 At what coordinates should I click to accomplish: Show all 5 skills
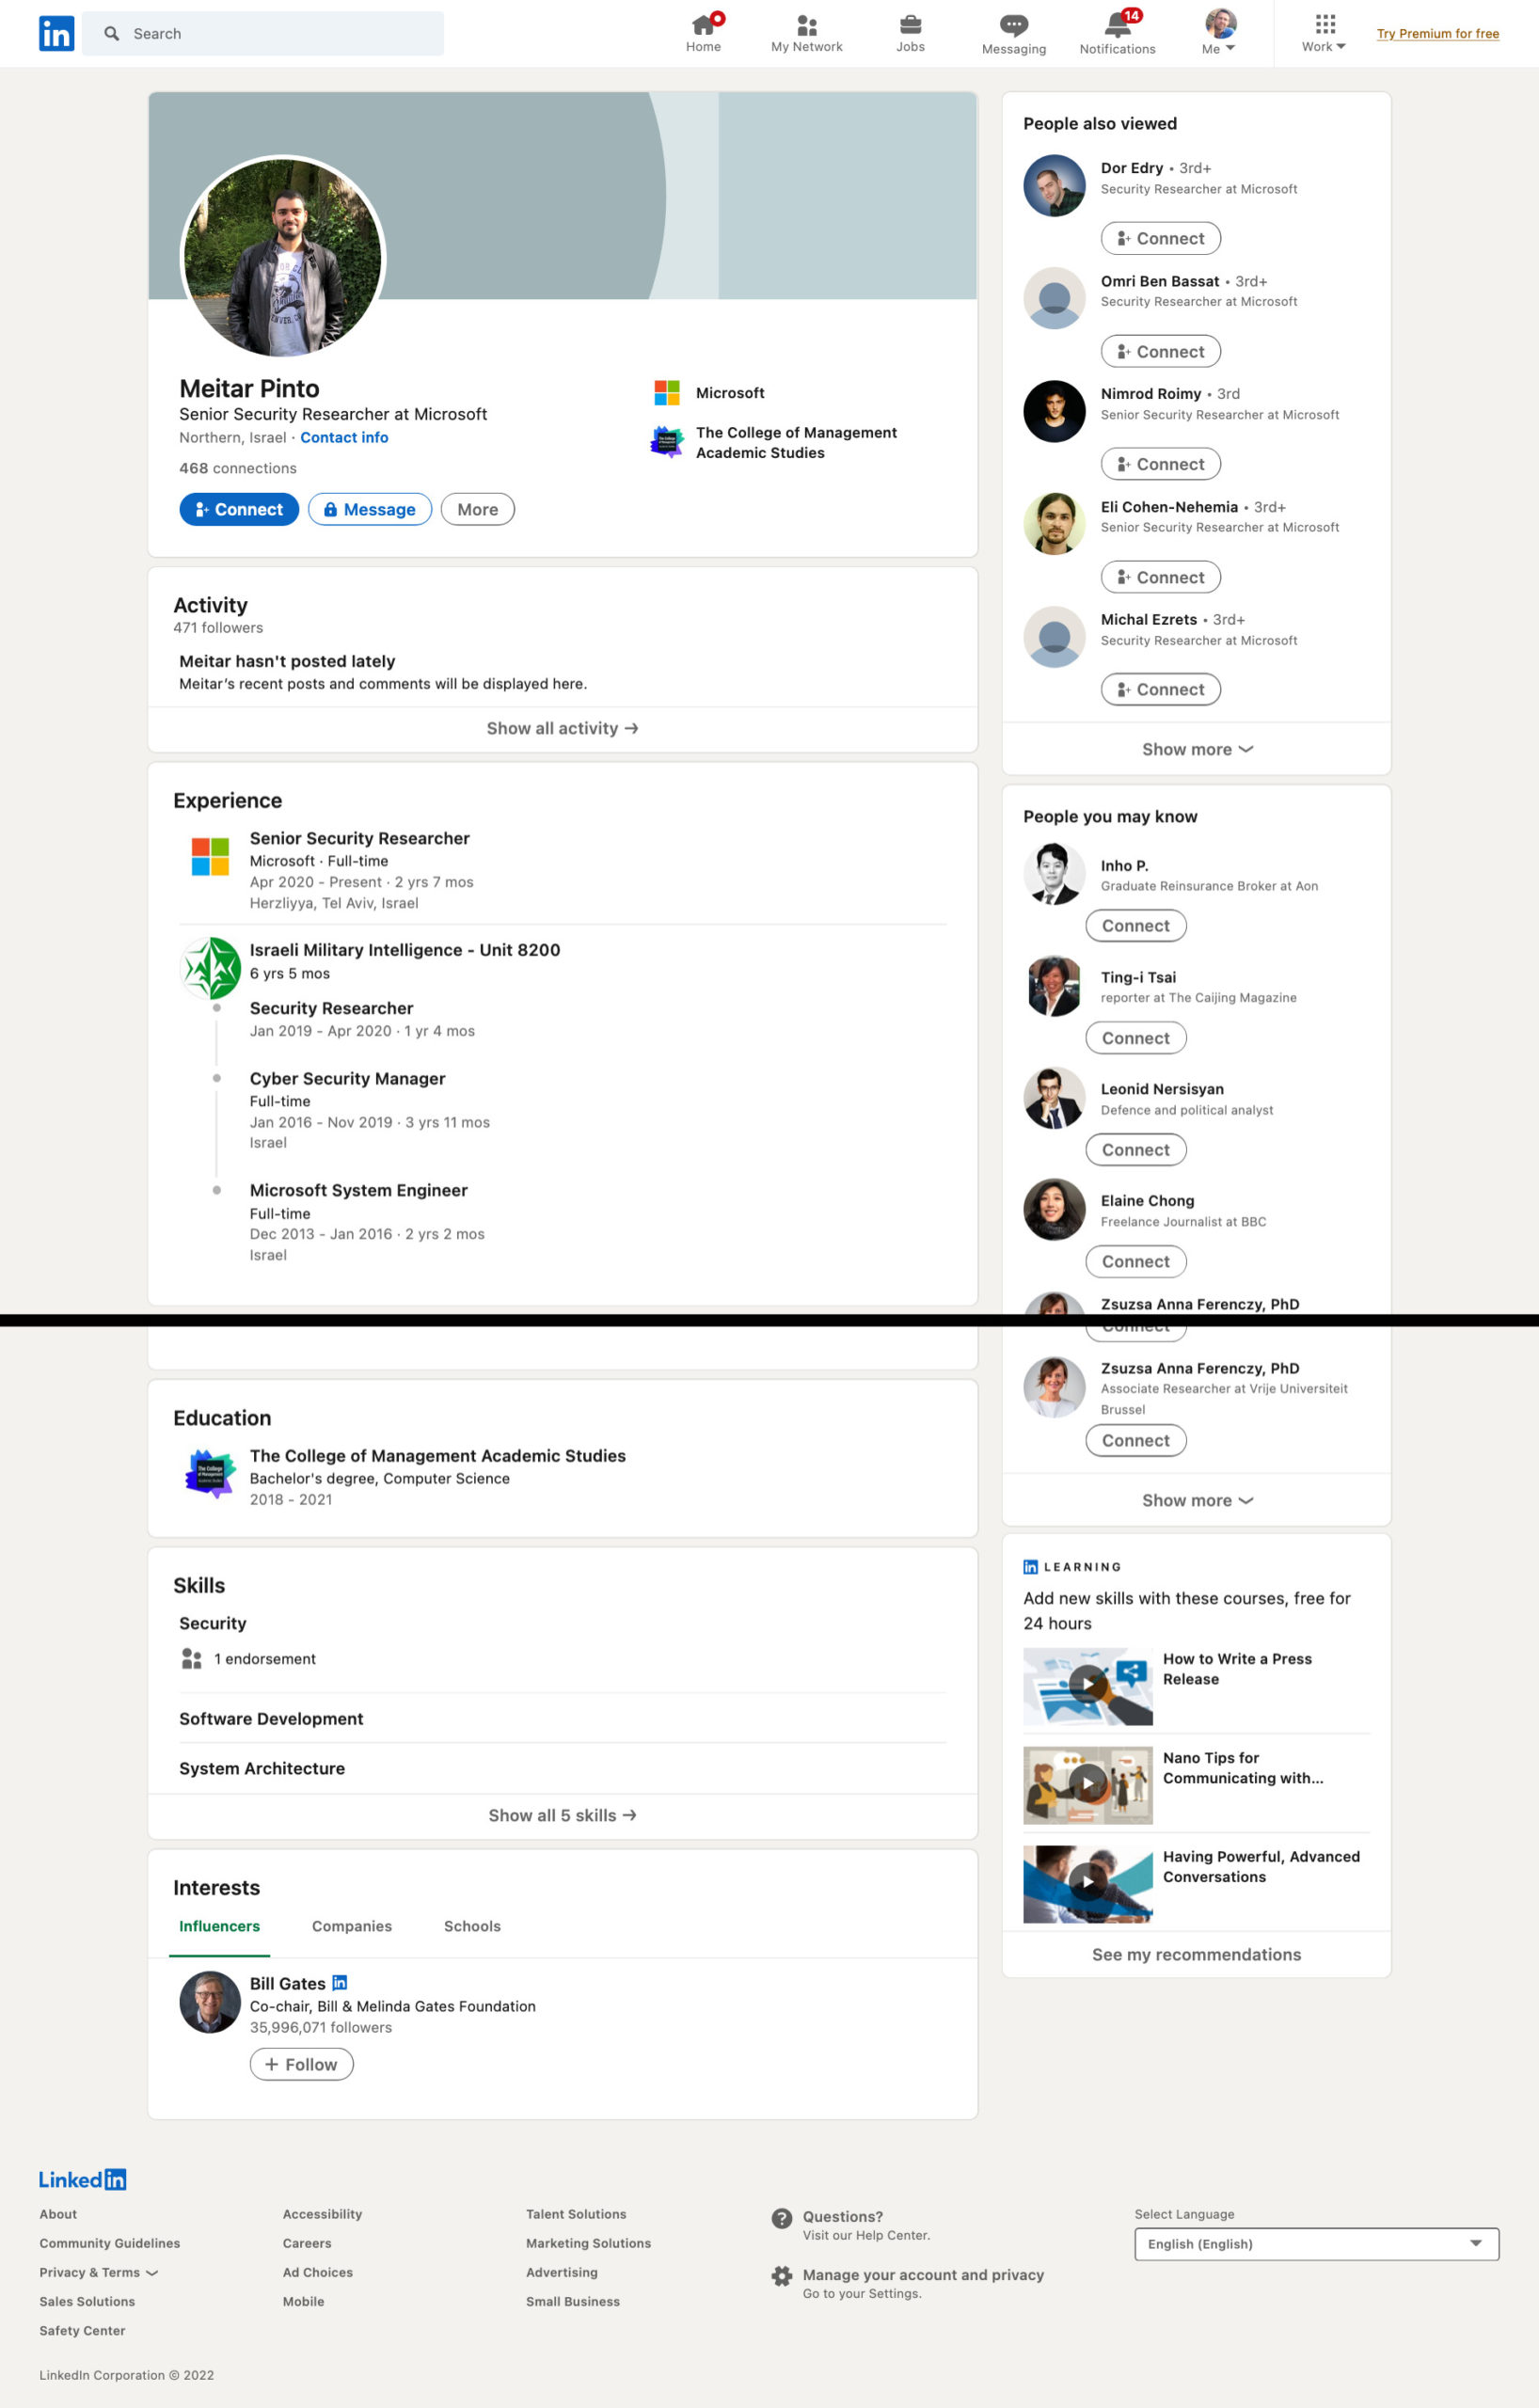pyautogui.click(x=562, y=1816)
